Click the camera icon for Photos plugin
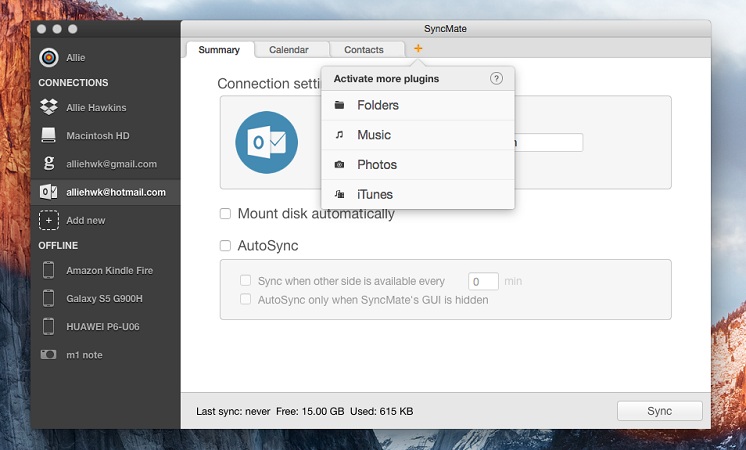Screen dimensions: 746x450 339,165
